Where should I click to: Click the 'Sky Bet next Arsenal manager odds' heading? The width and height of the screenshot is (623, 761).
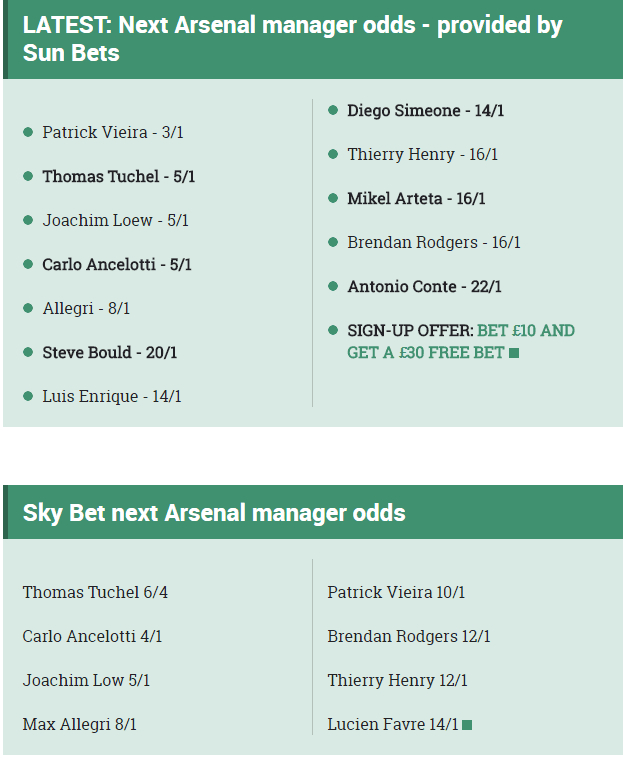tap(214, 513)
